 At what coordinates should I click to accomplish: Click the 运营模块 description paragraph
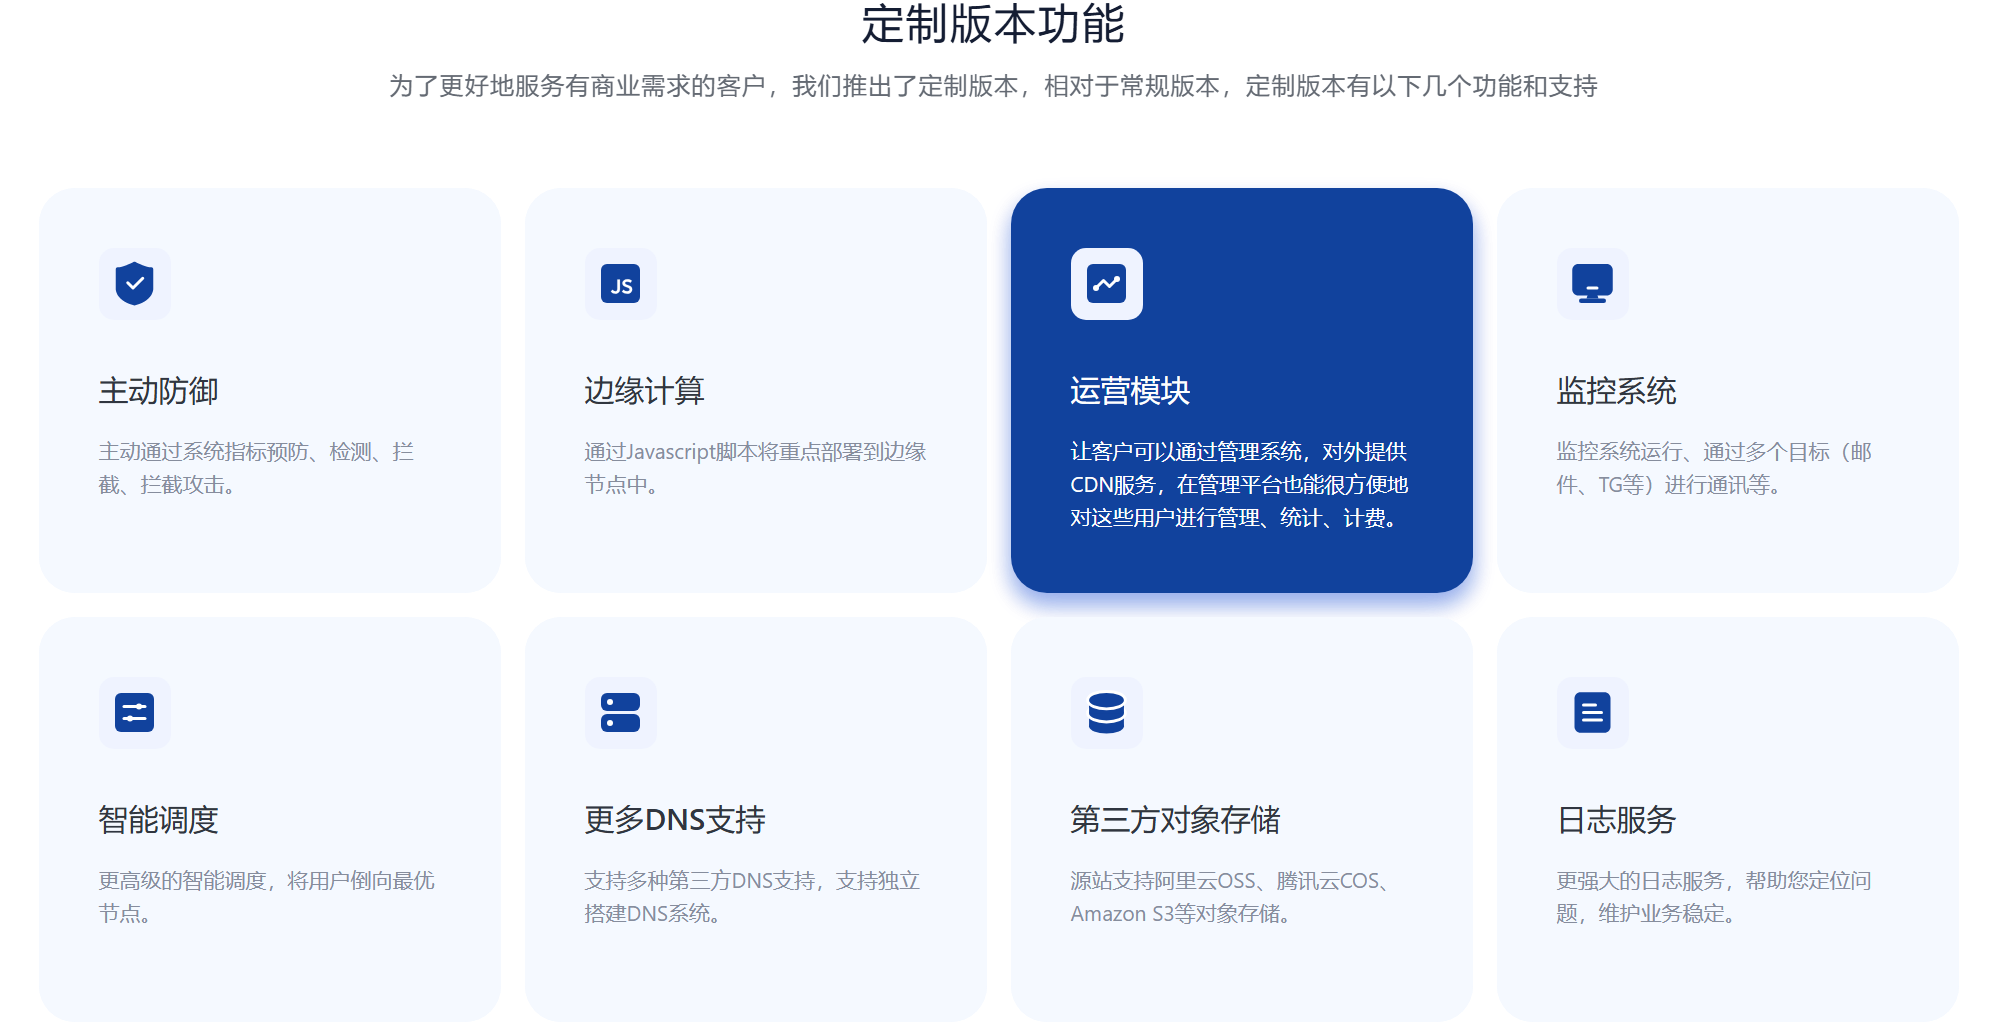(1238, 485)
